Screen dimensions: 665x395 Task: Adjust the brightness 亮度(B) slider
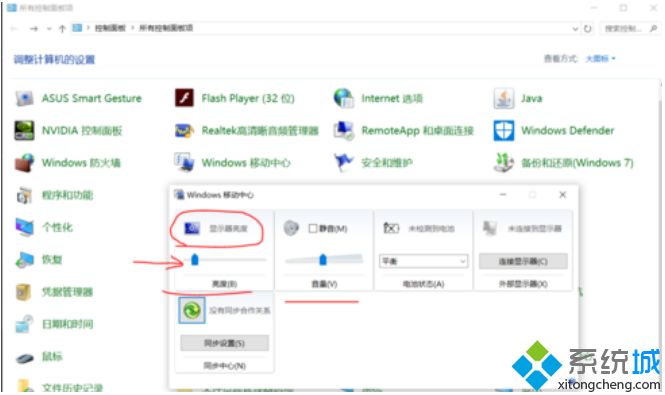(x=195, y=259)
